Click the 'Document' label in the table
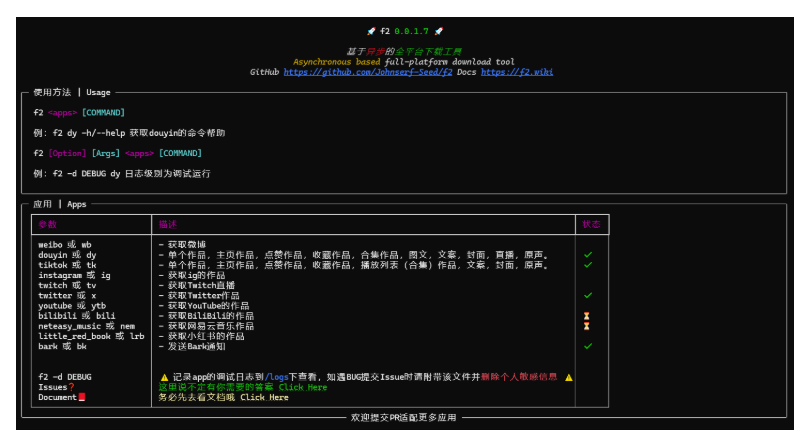Screen dimensions: 805x435 tap(57, 397)
